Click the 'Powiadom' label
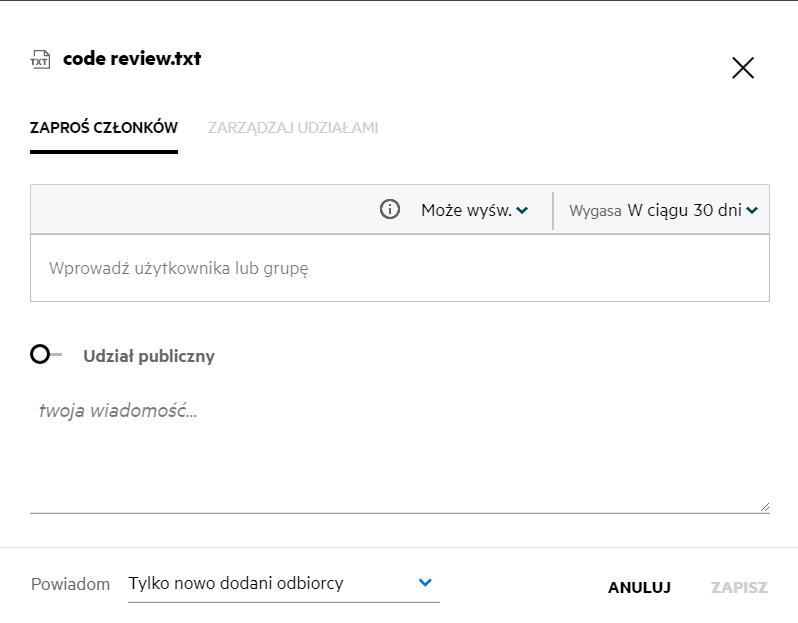The height and width of the screenshot is (623, 798). point(70,584)
